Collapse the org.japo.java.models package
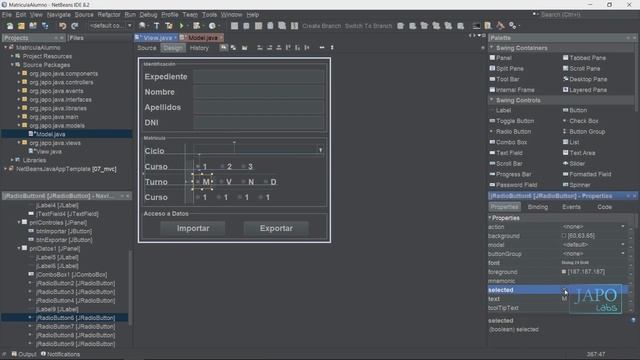Screen dimensions: 640x360 (18, 125)
